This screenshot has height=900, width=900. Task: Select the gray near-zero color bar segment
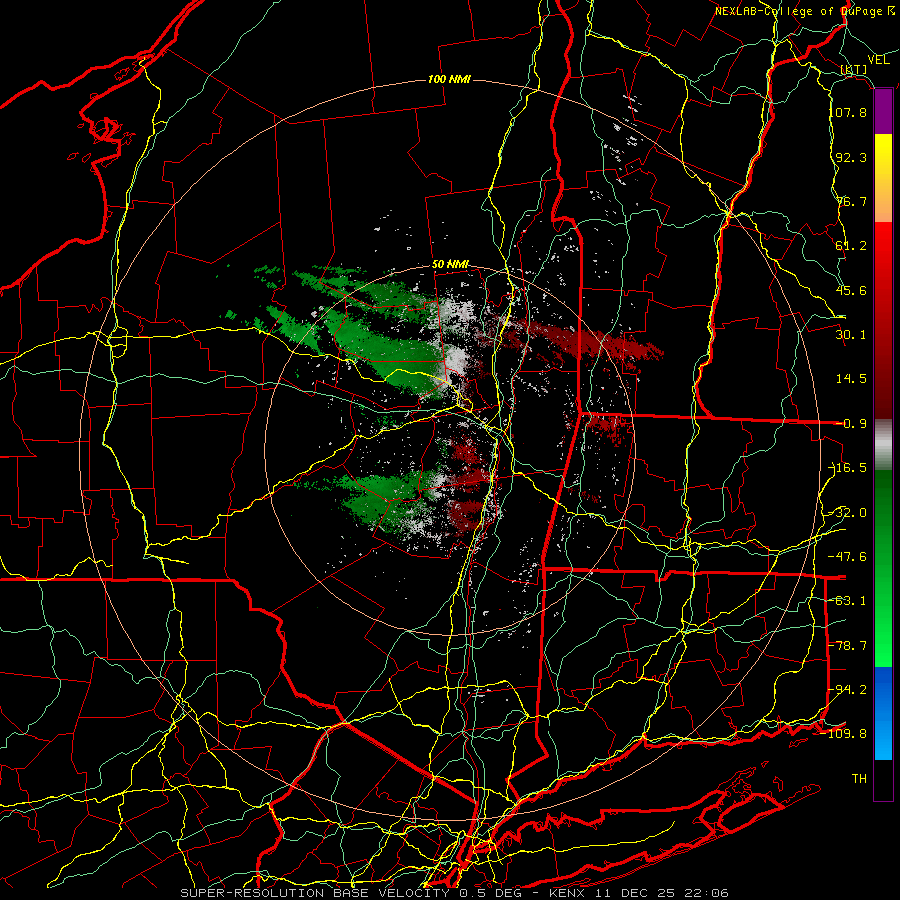coord(883,445)
